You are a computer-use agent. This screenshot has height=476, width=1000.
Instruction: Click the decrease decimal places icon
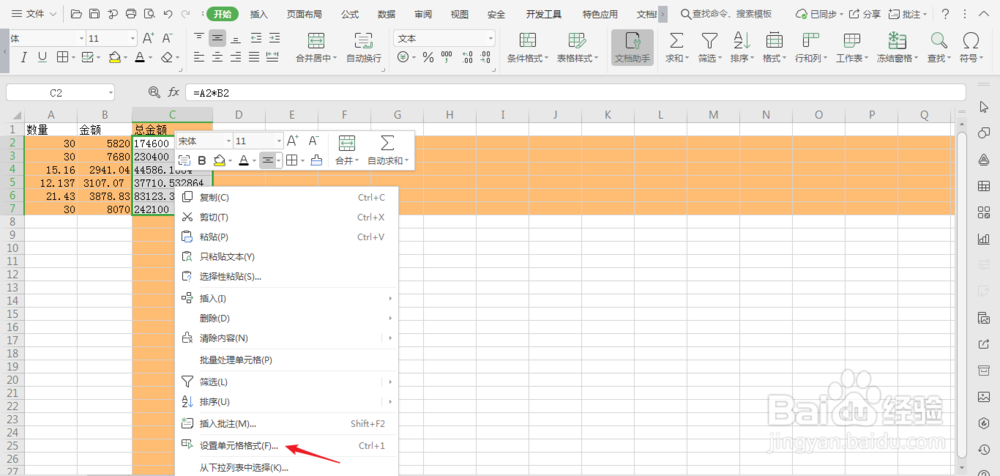(486, 57)
